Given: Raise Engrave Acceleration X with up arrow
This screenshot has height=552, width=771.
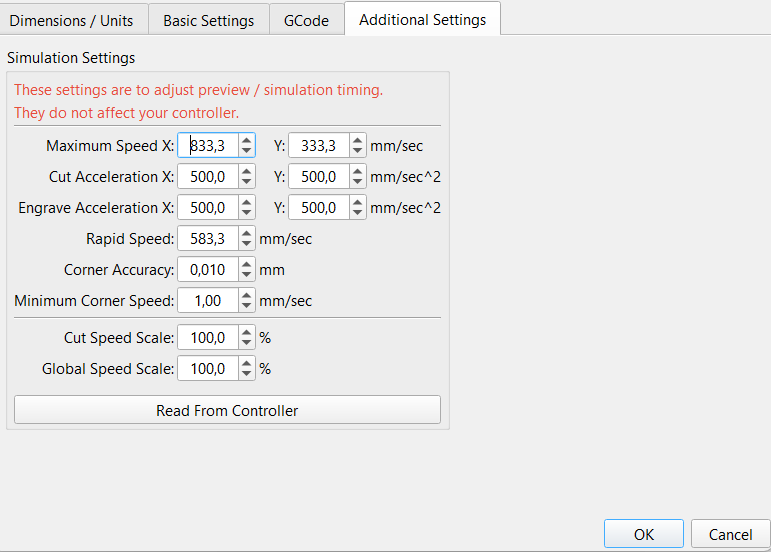Looking at the screenshot, I should point(247,203).
